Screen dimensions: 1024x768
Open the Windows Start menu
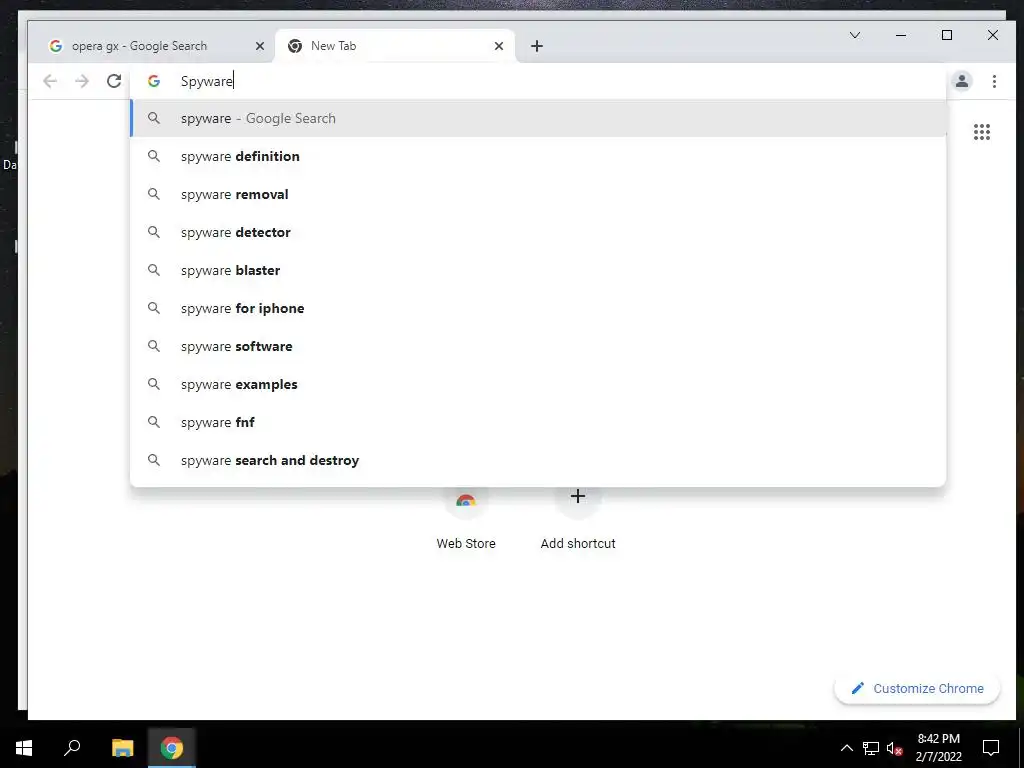[24, 748]
